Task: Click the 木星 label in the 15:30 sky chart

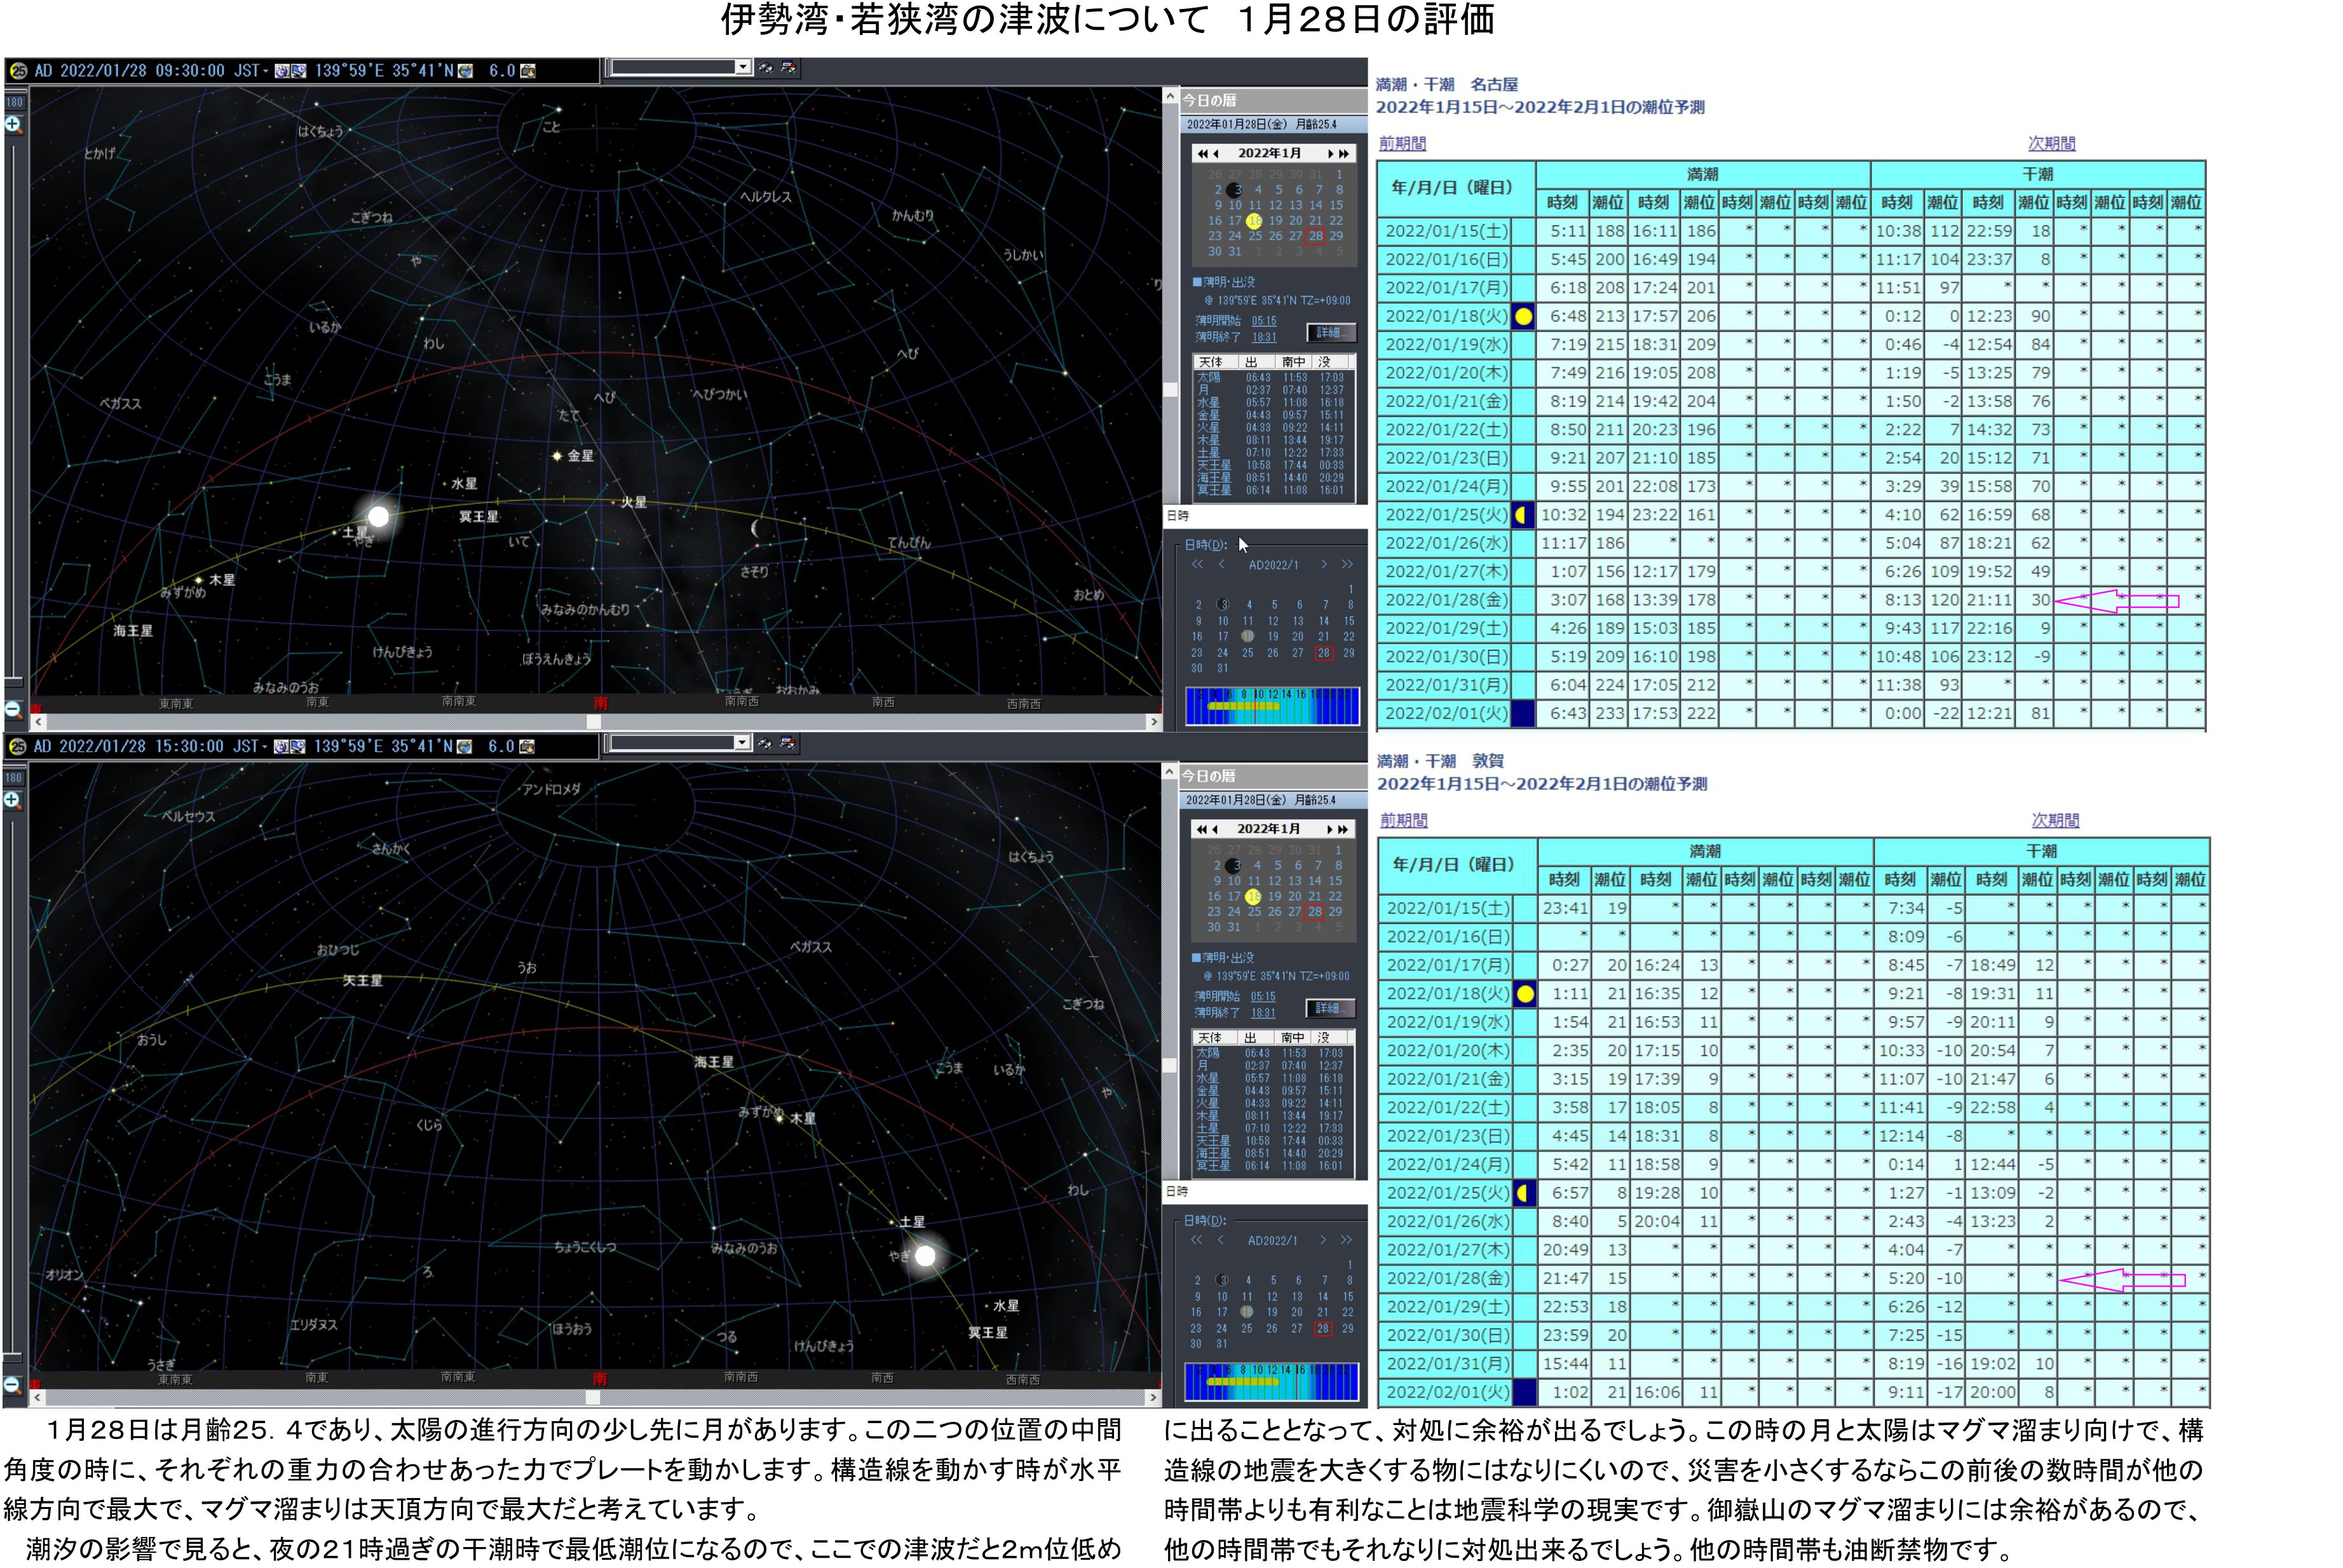Action: tap(803, 1119)
